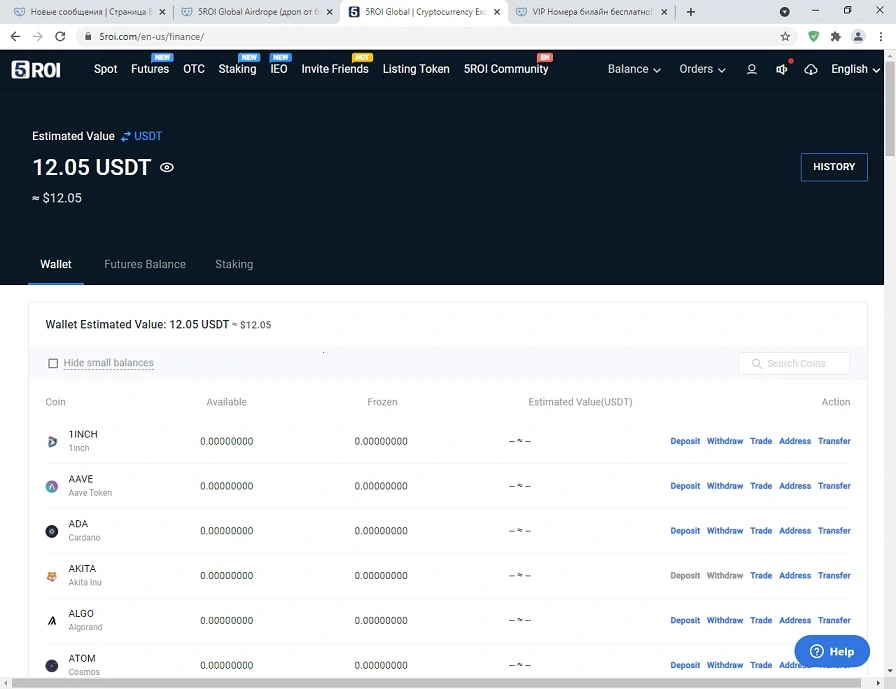Click Withdraw for ALGO
This screenshot has height=689, width=896.
coord(725,620)
